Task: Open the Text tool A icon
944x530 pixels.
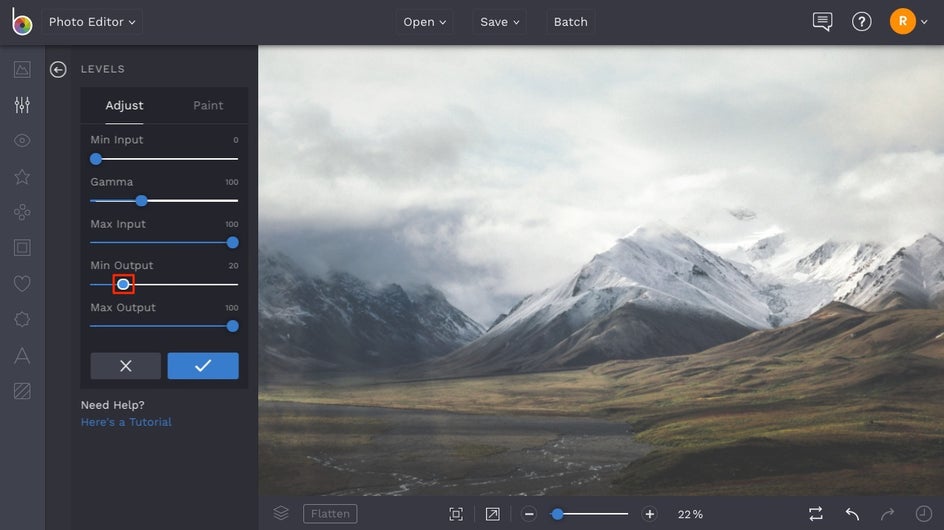Action: 22,355
